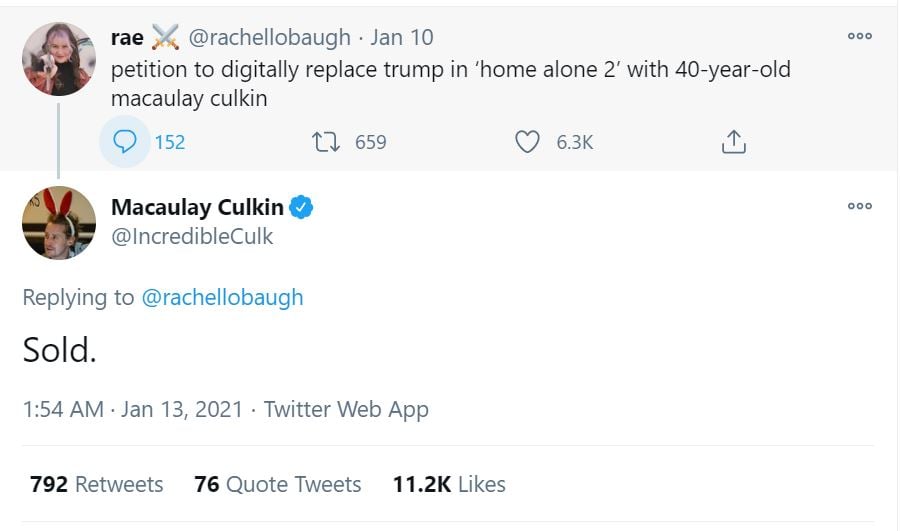Click Macaulay Culkin's verified badge

(302, 208)
